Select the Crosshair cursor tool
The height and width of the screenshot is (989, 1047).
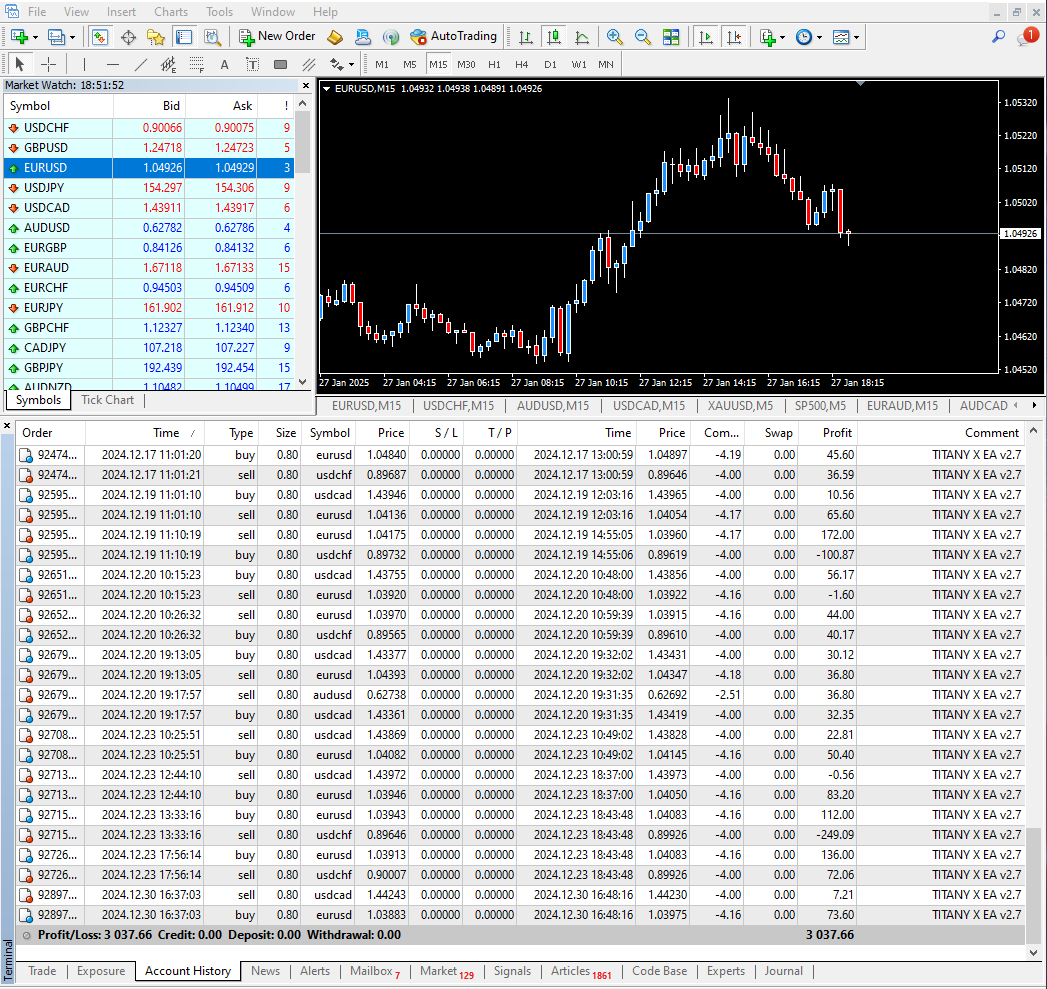48,64
